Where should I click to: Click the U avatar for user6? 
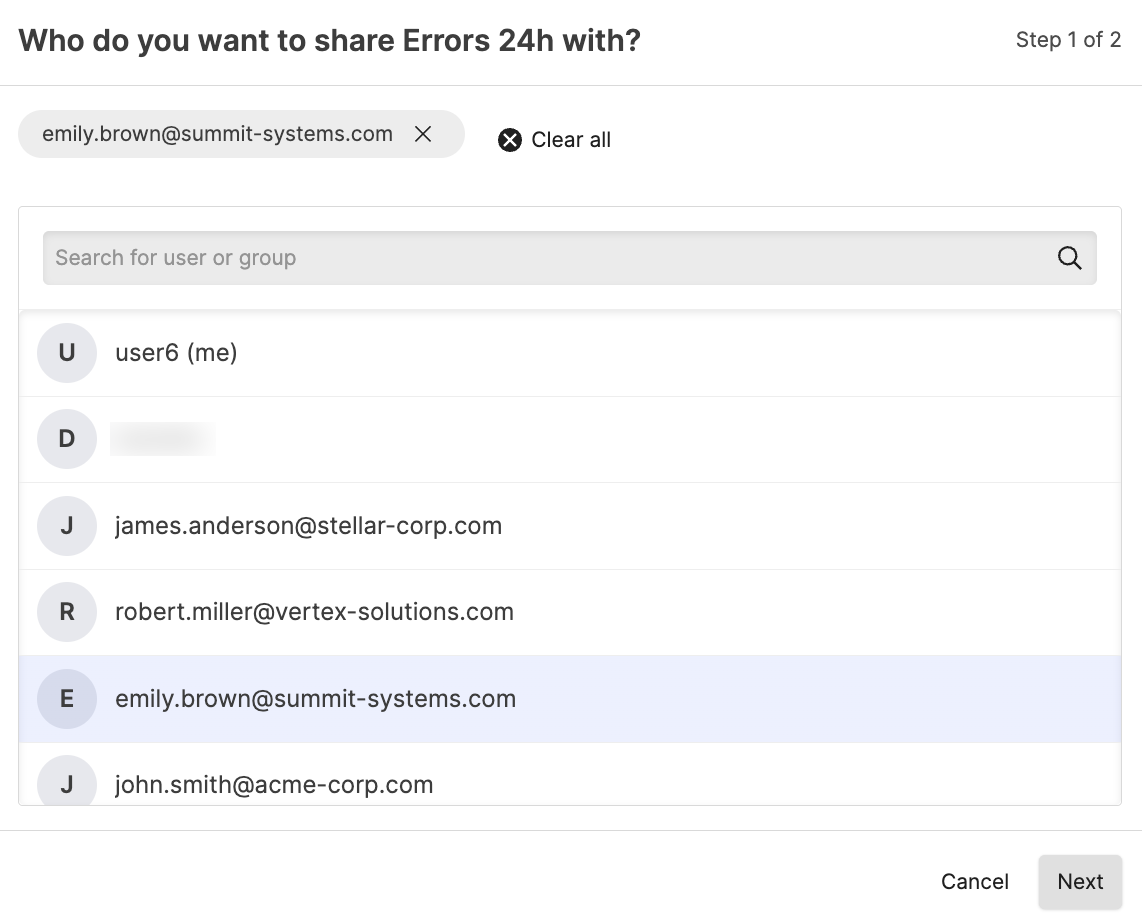pos(67,353)
